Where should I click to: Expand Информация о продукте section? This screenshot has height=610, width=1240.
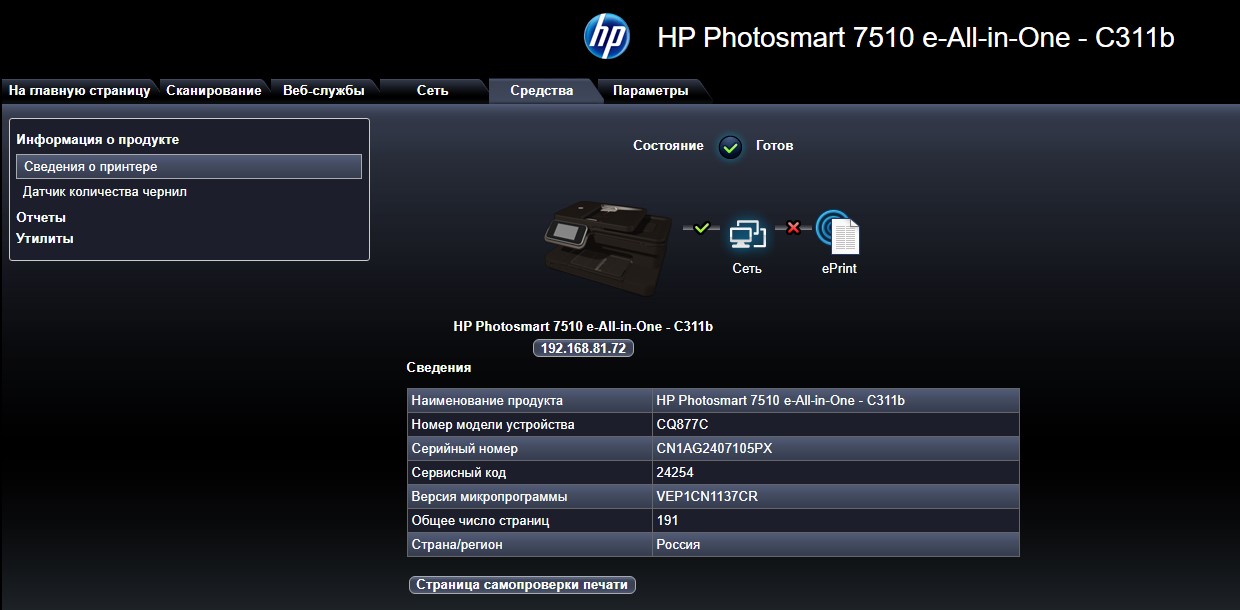click(x=98, y=140)
